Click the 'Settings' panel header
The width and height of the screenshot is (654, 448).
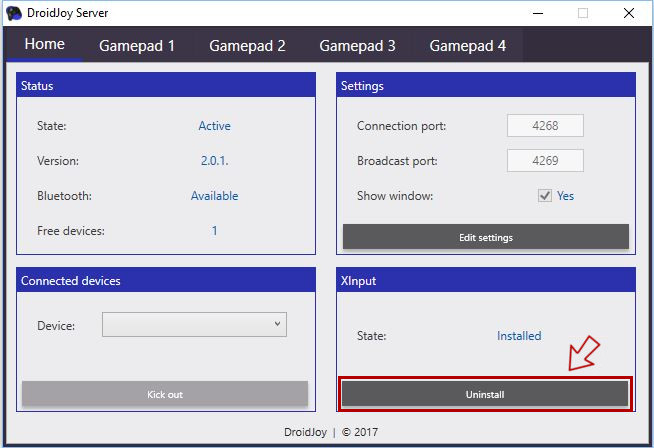coord(486,86)
